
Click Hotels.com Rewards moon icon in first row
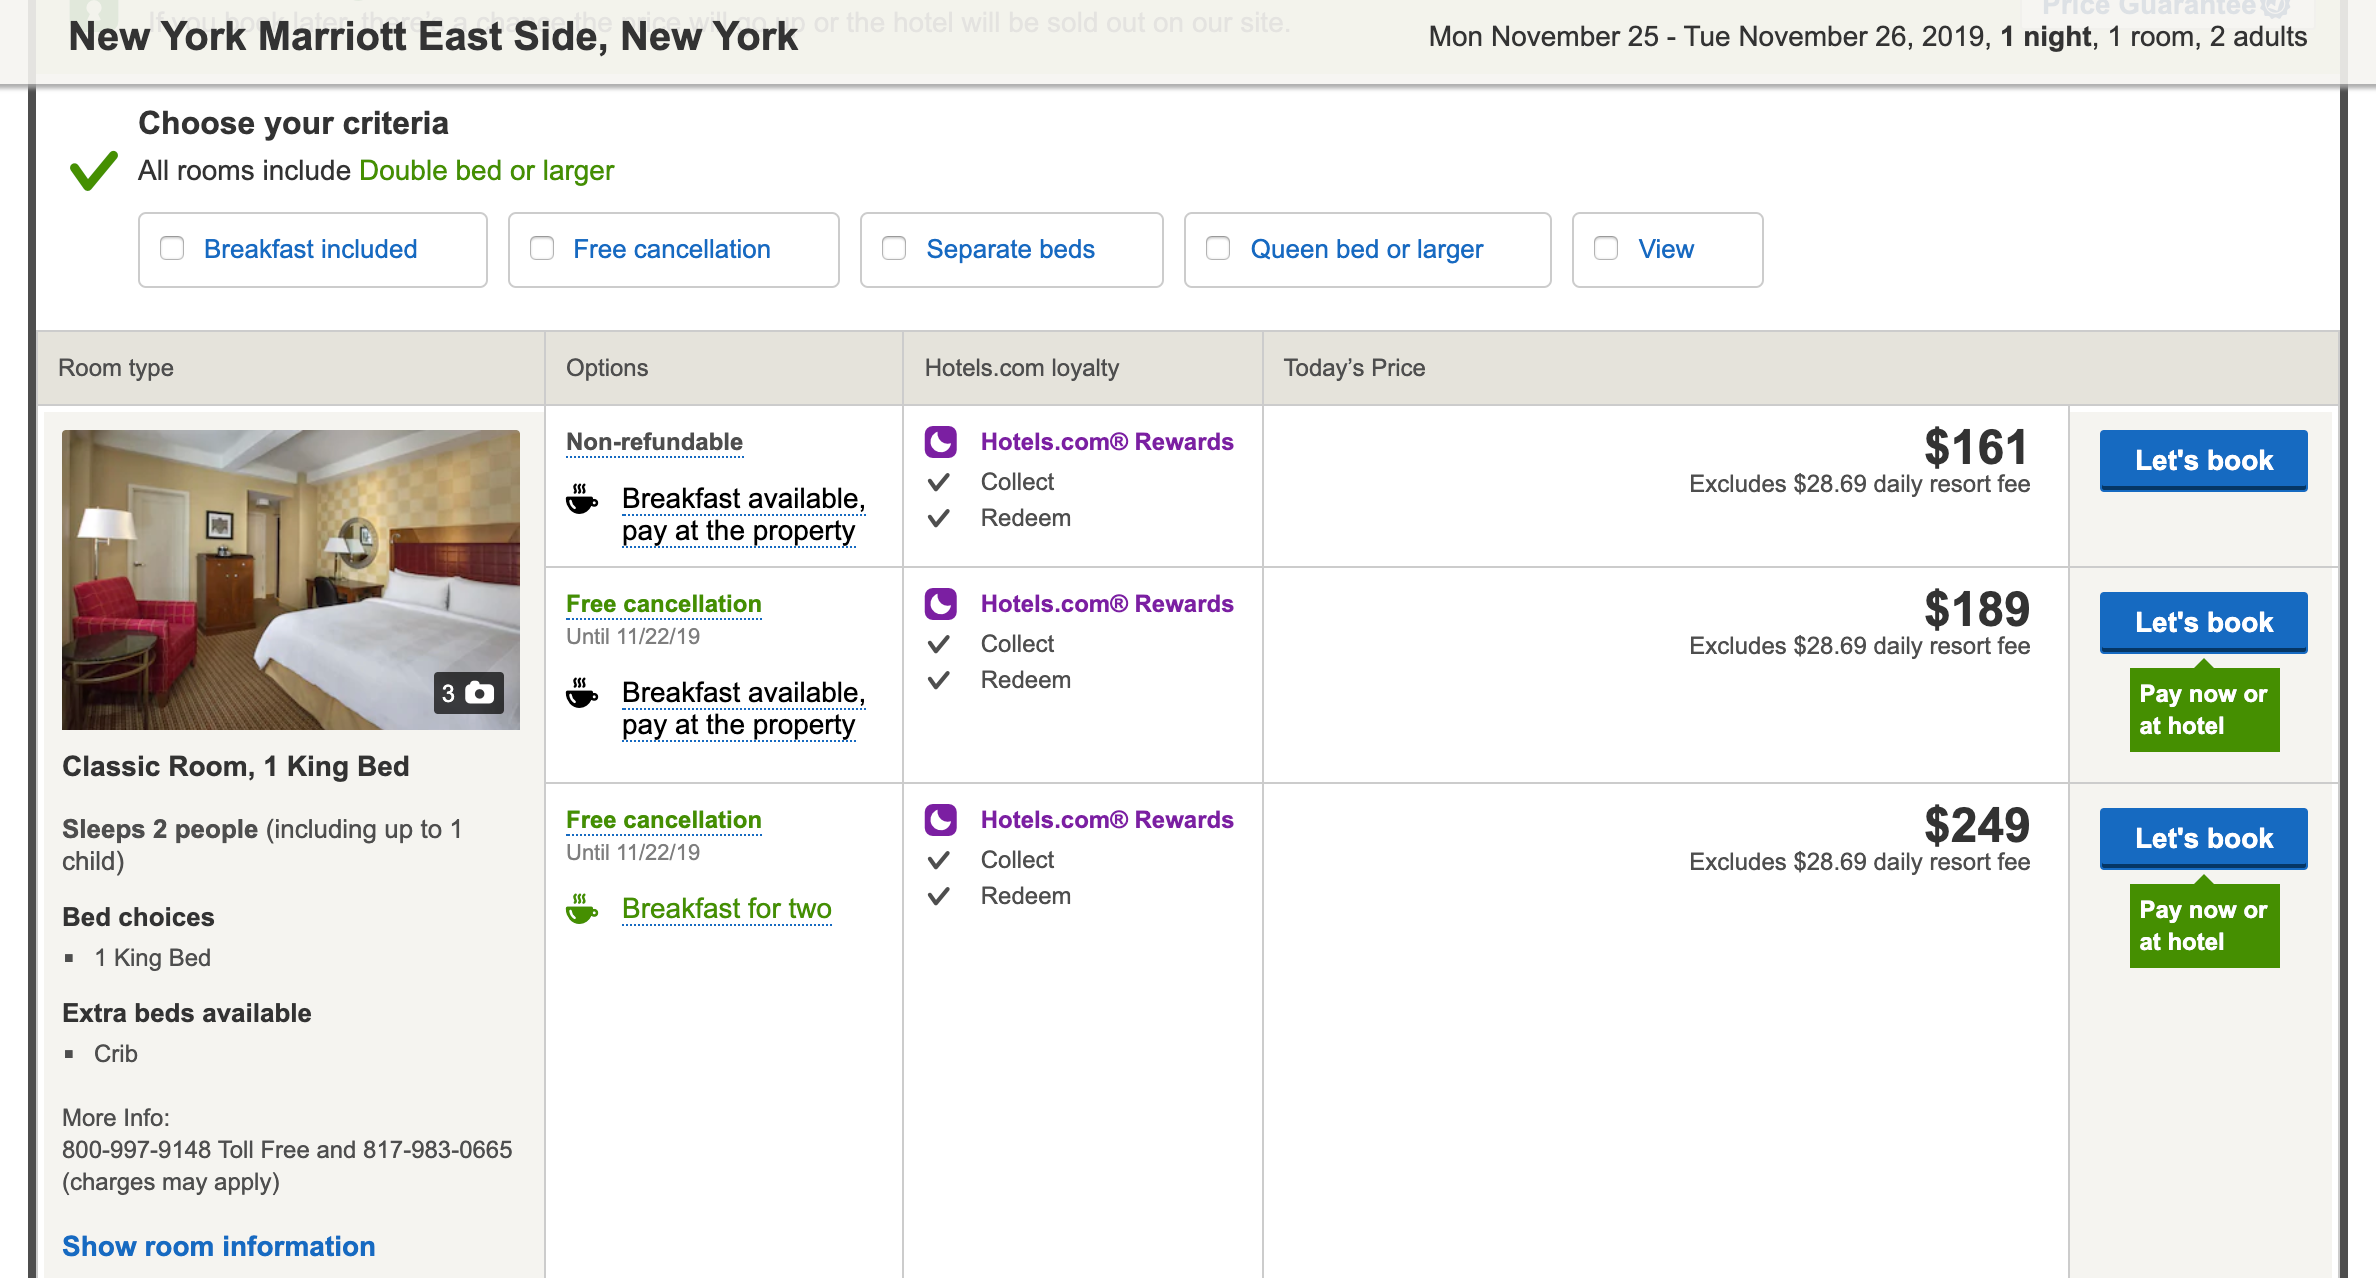(x=940, y=442)
